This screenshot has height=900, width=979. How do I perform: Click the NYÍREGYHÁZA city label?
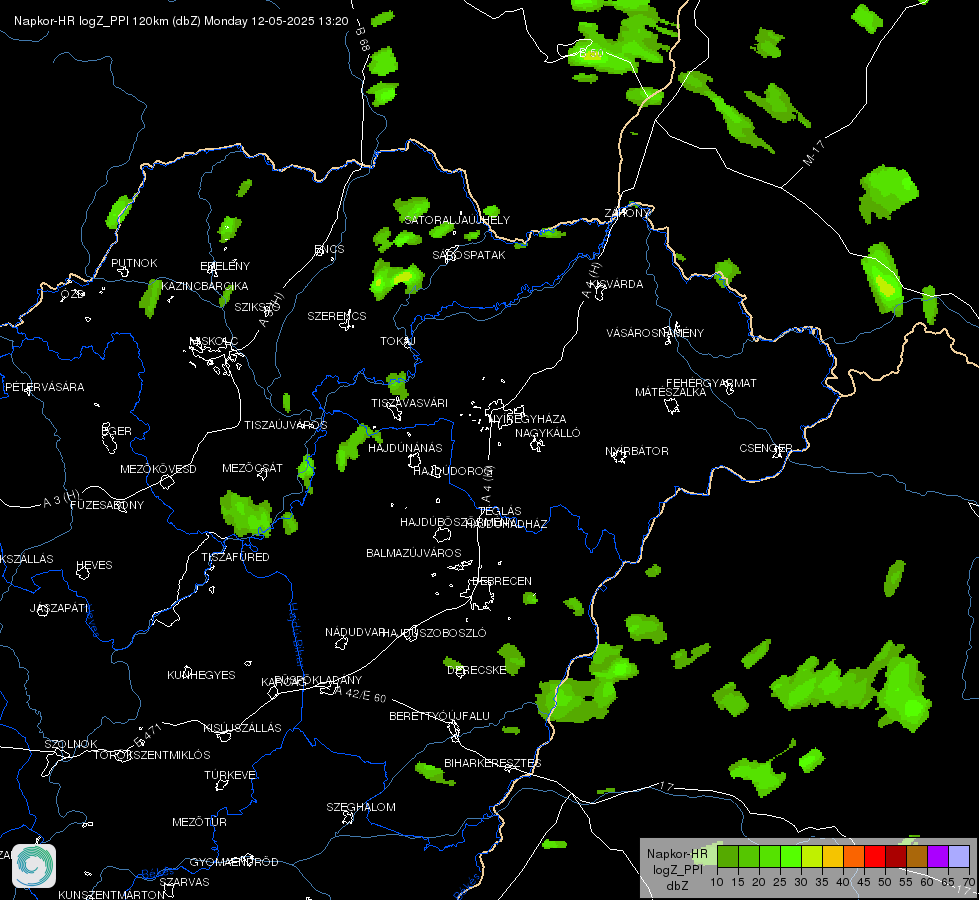coord(528,419)
